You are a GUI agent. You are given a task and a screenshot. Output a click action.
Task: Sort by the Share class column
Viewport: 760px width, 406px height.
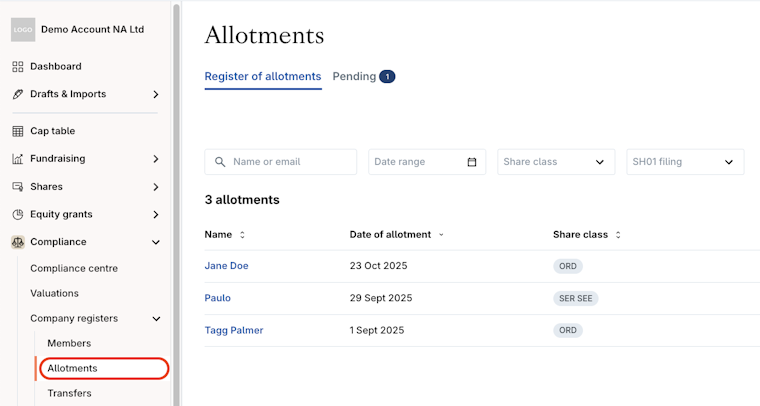(x=618, y=235)
